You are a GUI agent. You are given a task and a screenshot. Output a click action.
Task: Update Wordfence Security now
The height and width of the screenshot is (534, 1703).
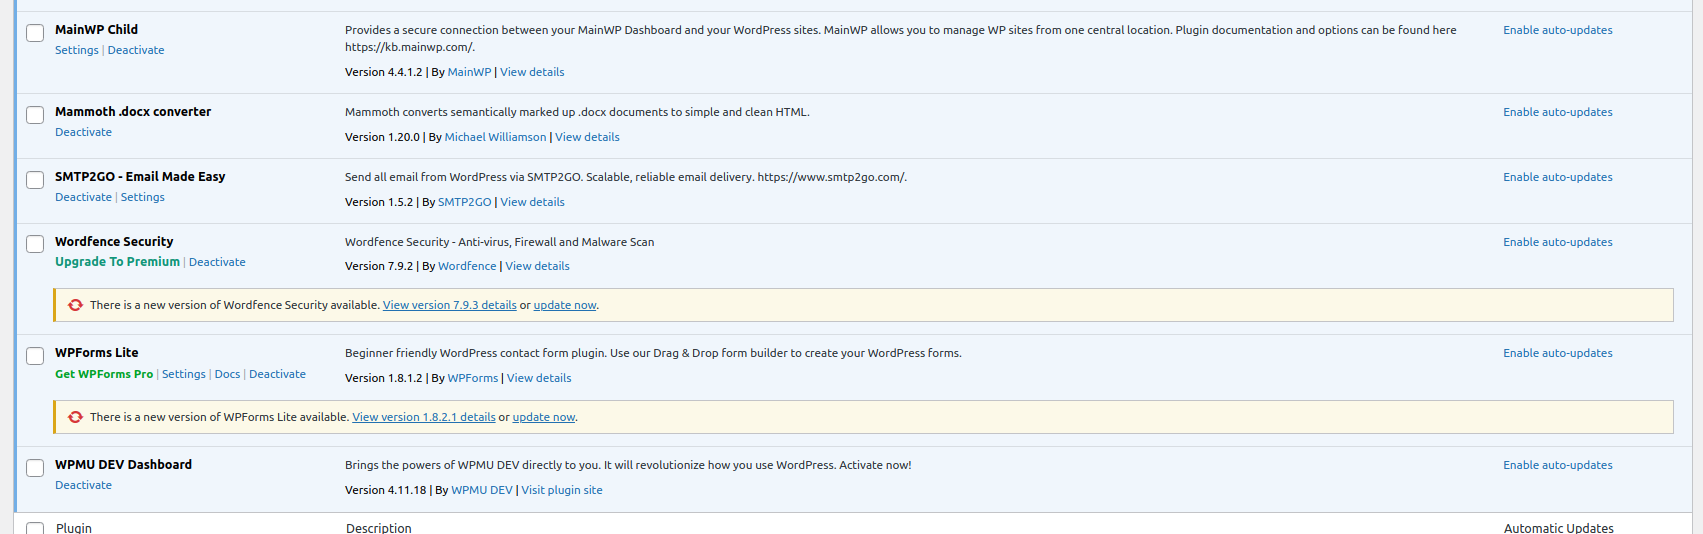pos(564,305)
